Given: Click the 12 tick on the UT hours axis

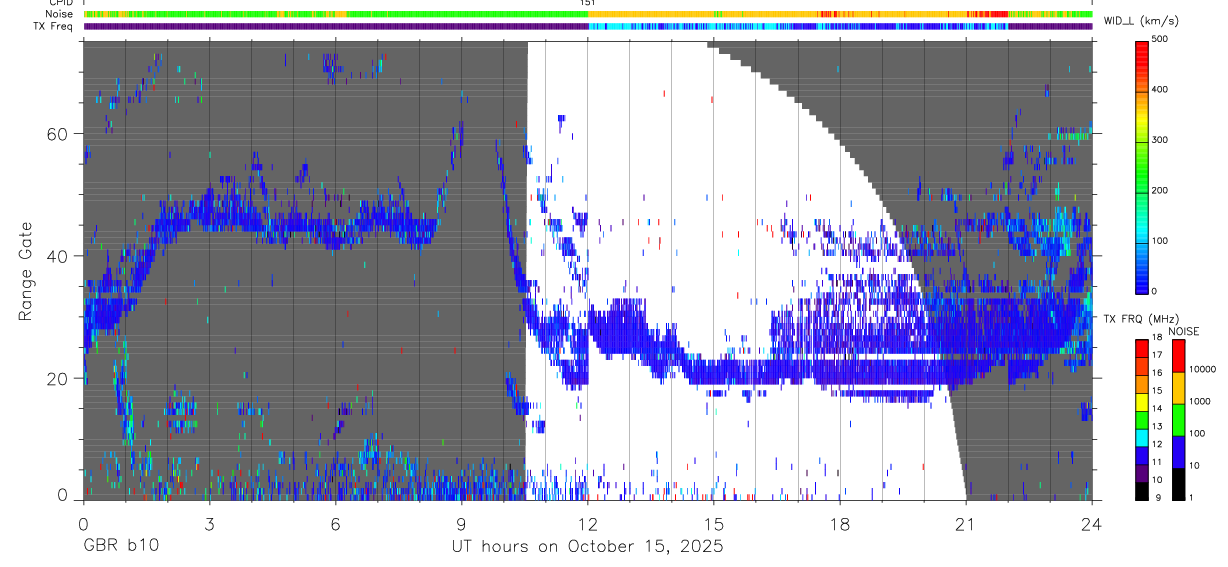Looking at the screenshot, I should pos(587,522).
